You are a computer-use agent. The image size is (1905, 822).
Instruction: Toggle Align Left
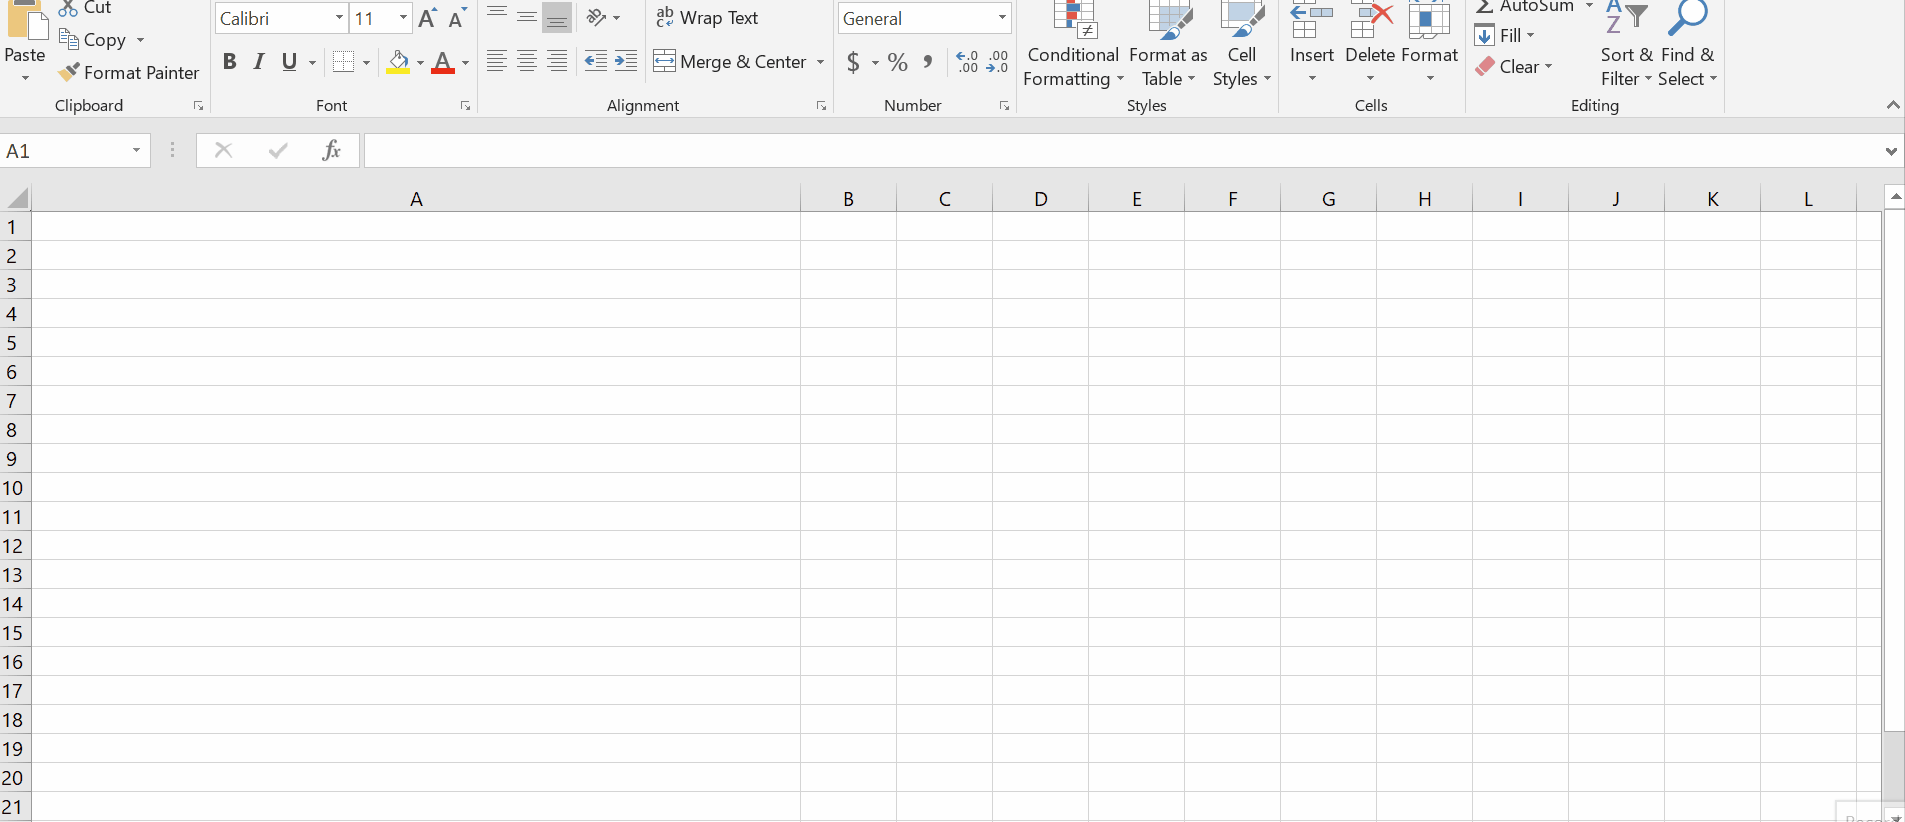497,61
